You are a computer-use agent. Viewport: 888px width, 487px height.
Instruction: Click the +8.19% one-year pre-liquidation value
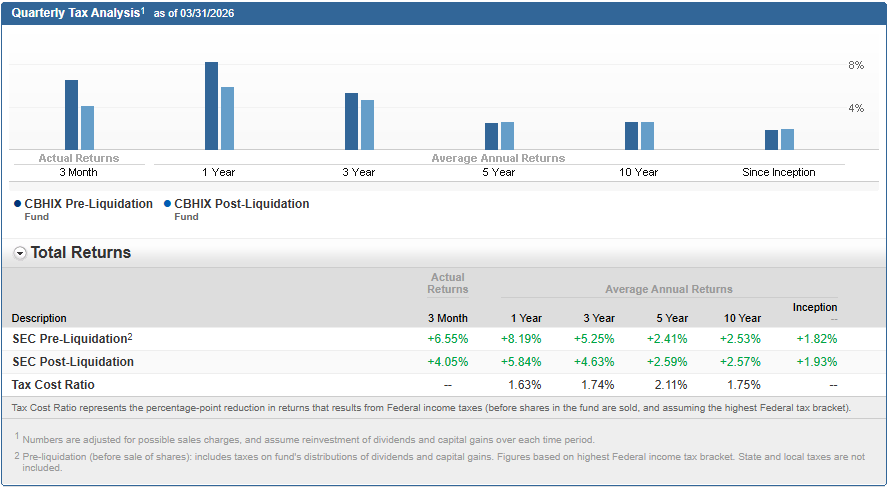(x=521, y=339)
